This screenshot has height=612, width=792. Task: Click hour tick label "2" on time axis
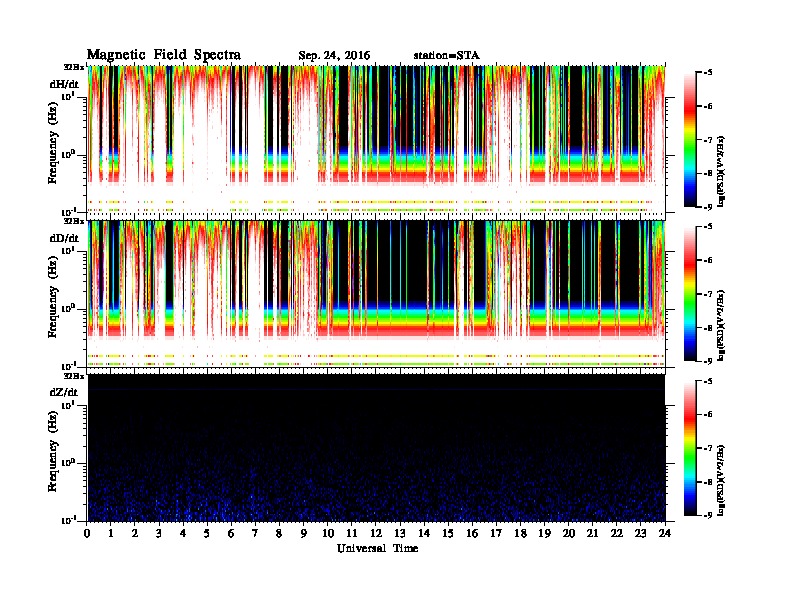[x=135, y=533]
